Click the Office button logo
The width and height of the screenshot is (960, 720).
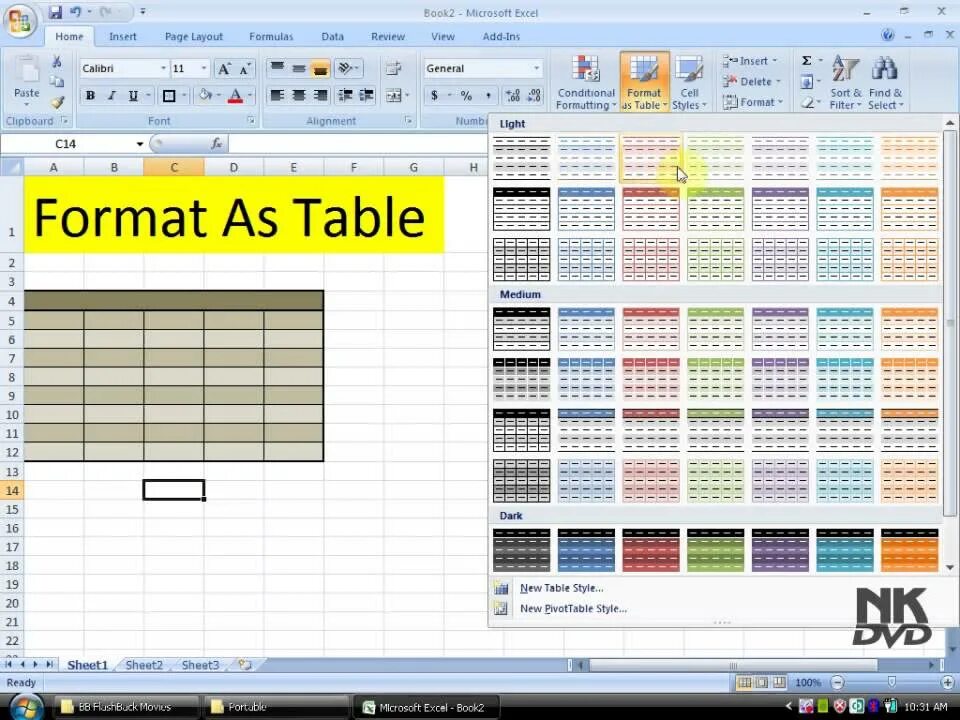[x=20, y=21]
